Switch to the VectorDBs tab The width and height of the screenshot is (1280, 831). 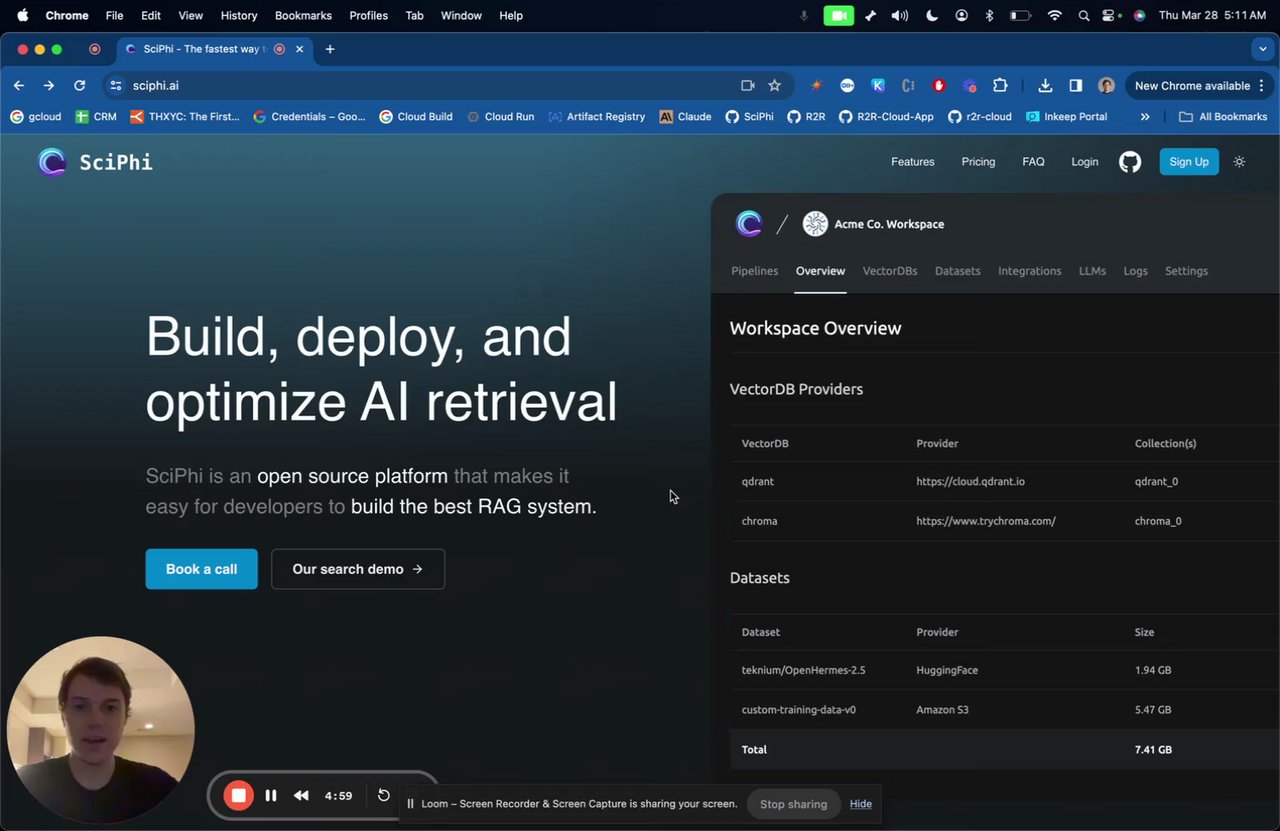click(x=890, y=271)
